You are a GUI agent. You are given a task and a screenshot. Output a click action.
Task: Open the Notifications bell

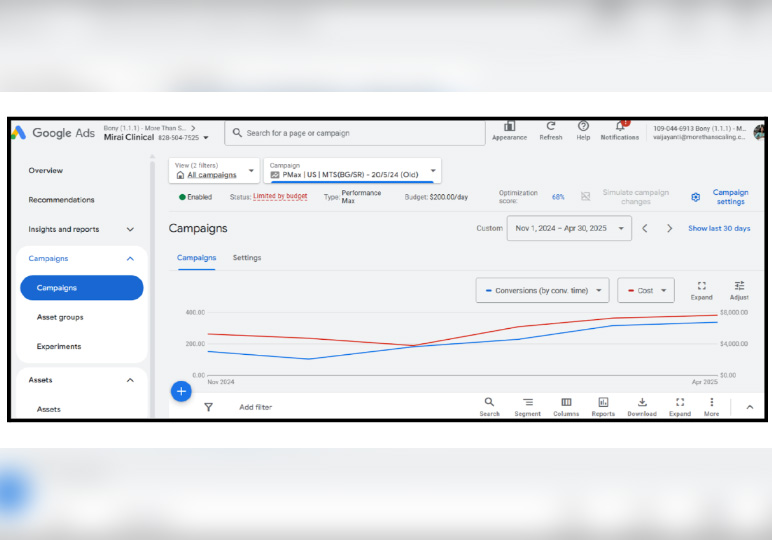[620, 128]
